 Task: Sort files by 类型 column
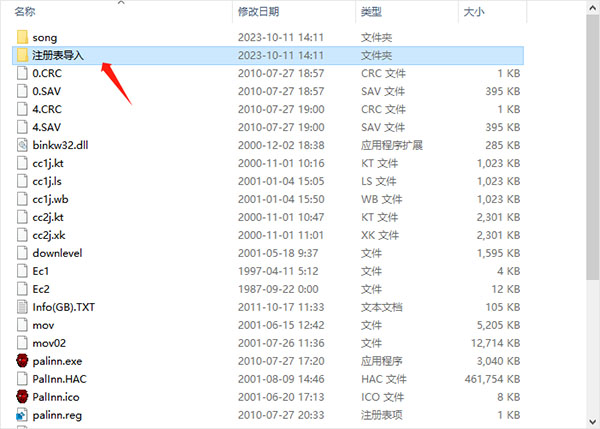(371, 12)
